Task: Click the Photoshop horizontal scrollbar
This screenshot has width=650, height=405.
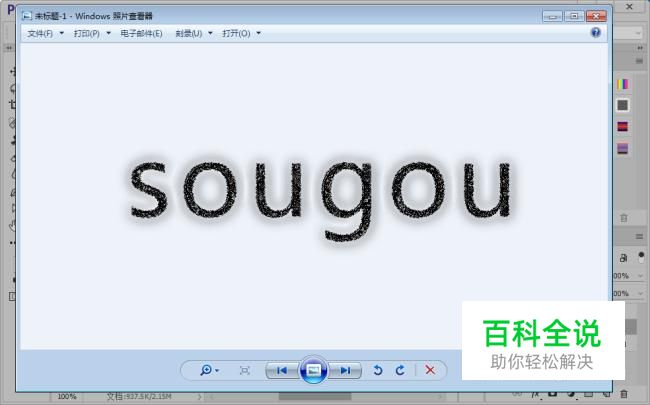Action: tap(315, 397)
